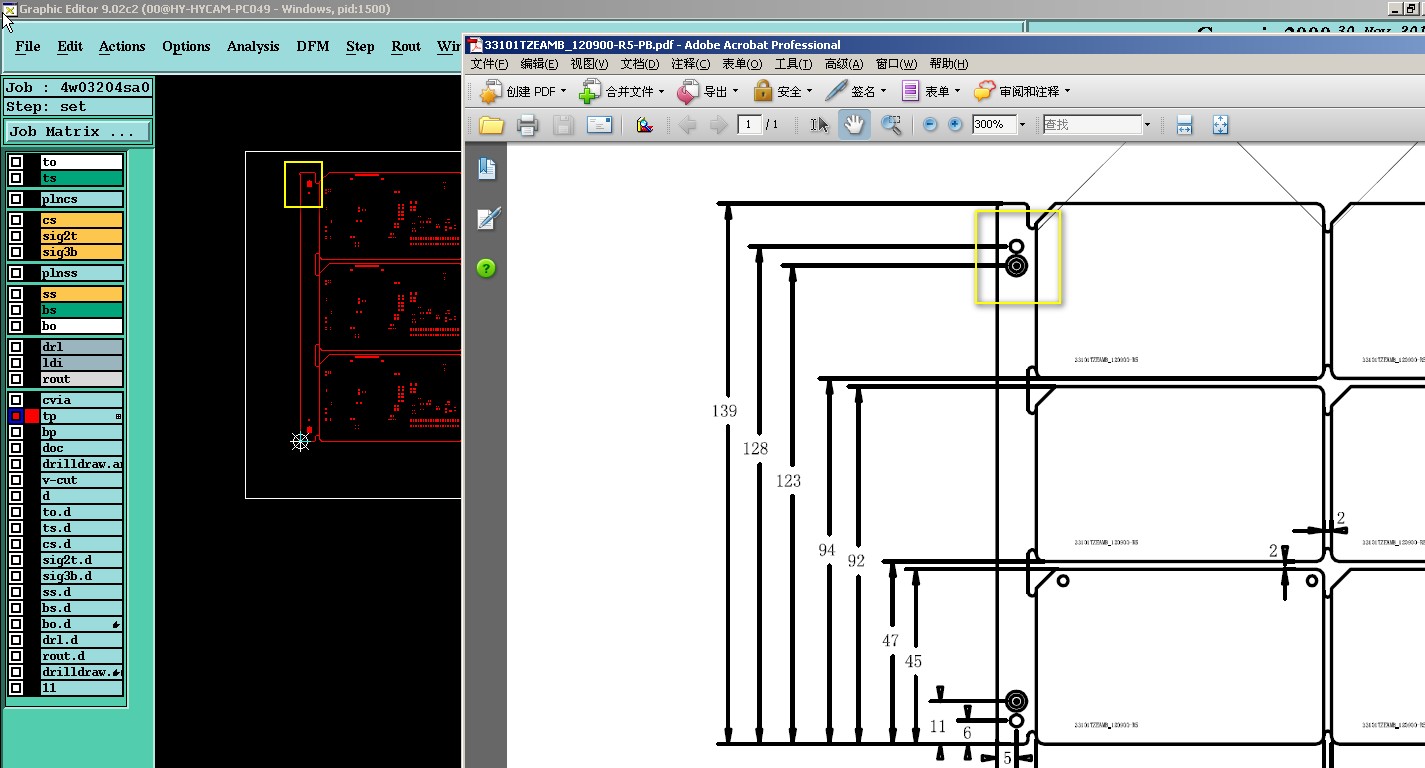Fit page width using scrolling icon

[x=1185, y=125]
